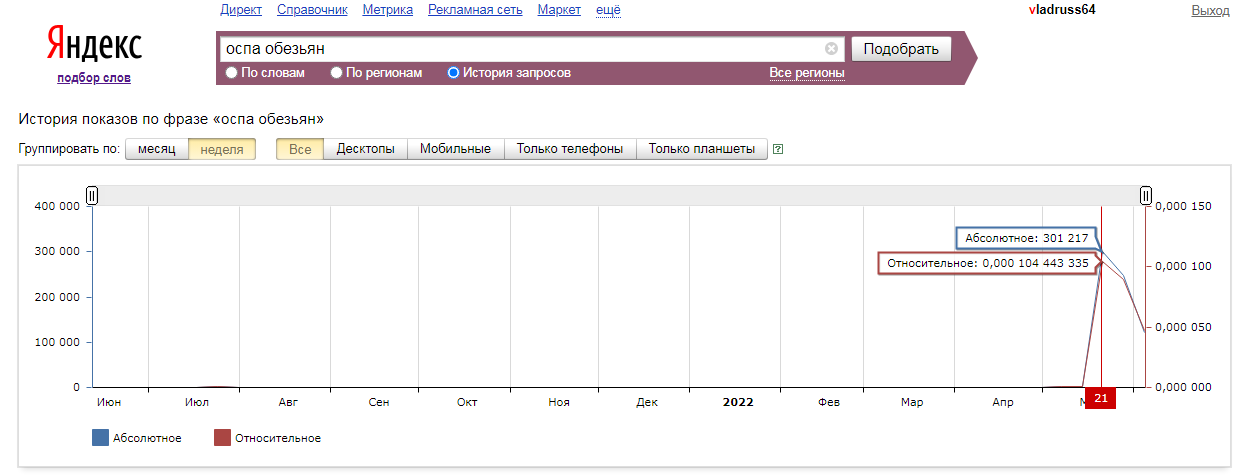
Task: Select the По словам radio button
Action: point(232,73)
